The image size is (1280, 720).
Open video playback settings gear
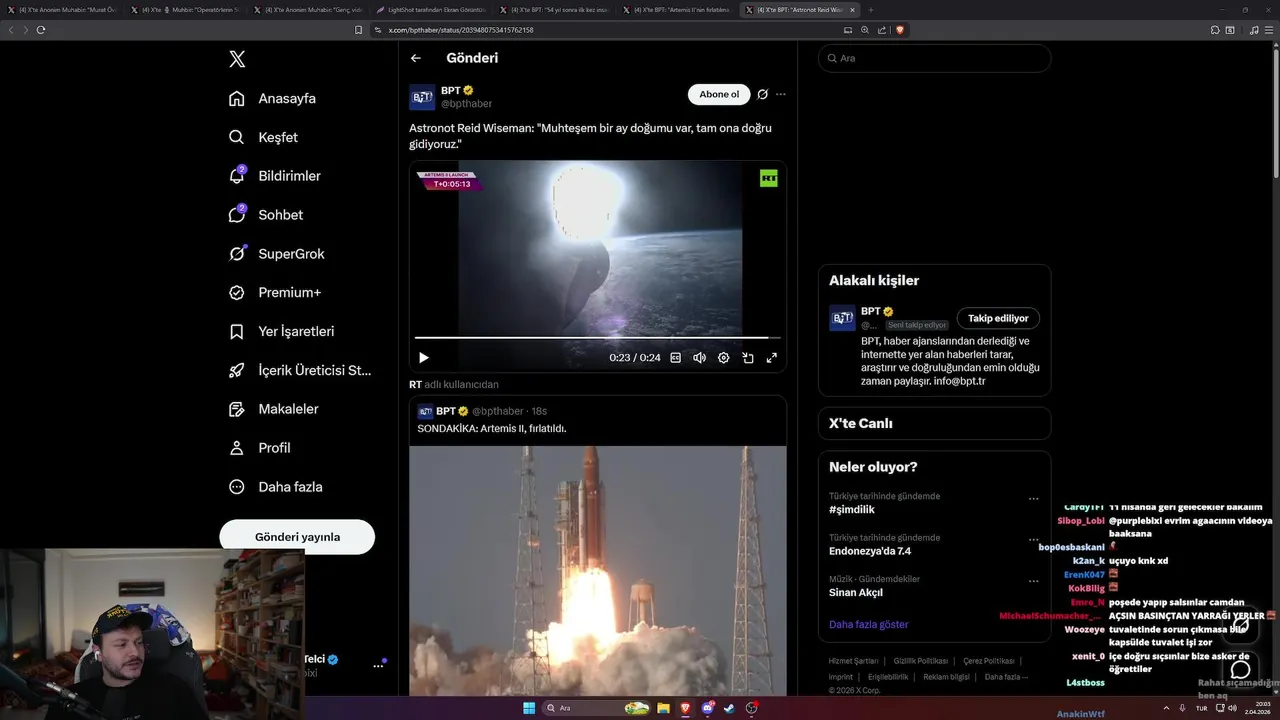click(724, 358)
